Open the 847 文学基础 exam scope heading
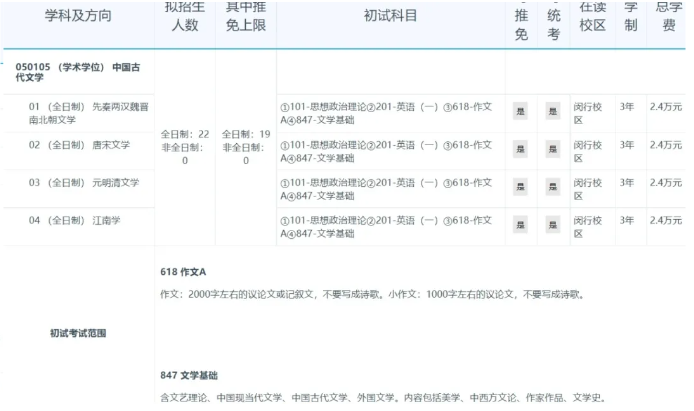 tap(188, 375)
